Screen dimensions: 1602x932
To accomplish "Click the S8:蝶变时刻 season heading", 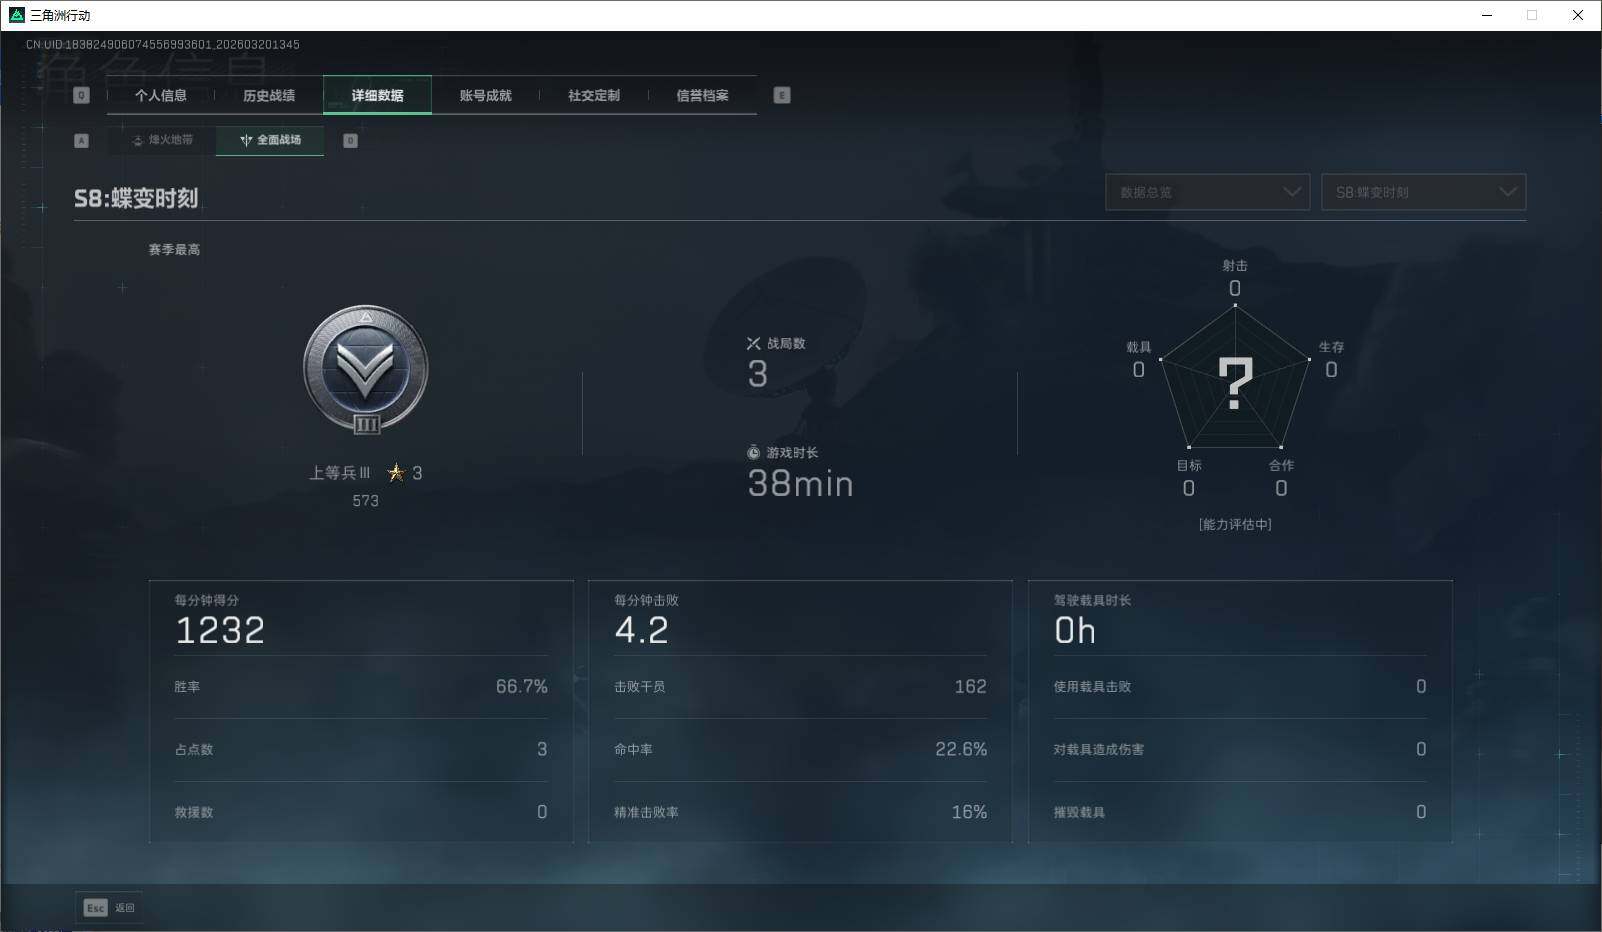I will (x=136, y=198).
